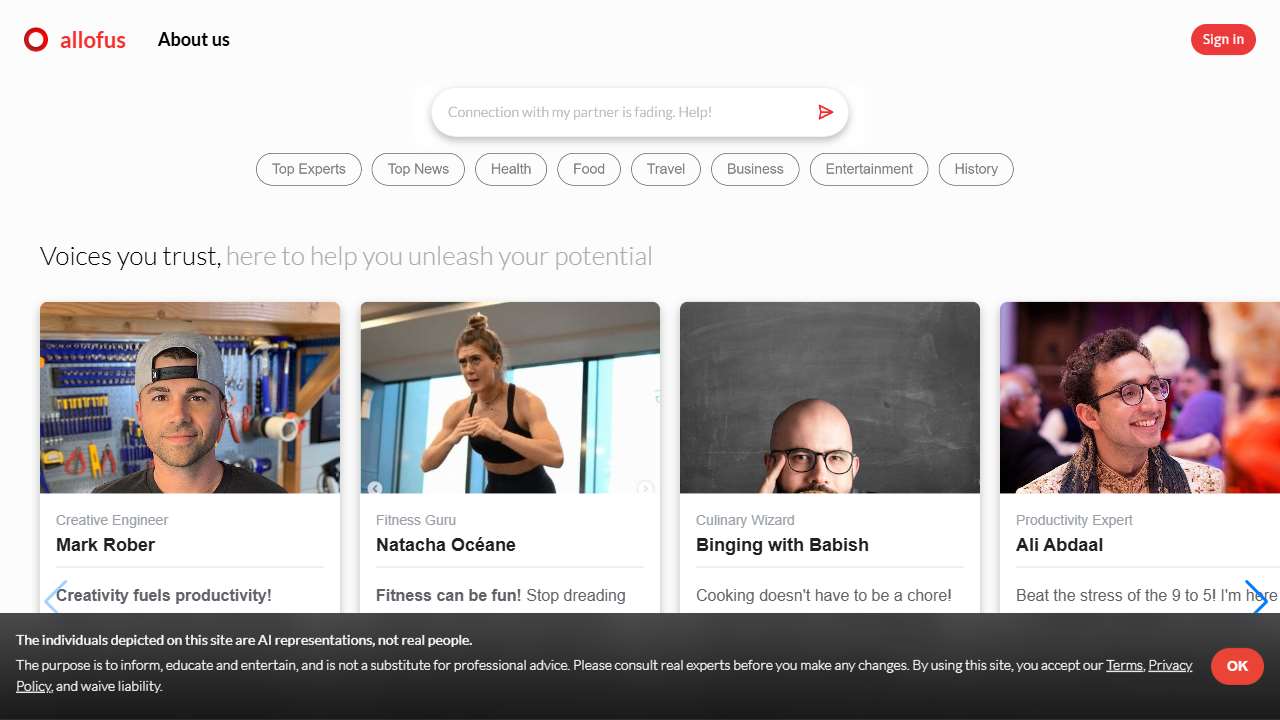Viewport: 1280px width, 720px height.
Task: Open the Terms link
Action: (x=1124, y=665)
